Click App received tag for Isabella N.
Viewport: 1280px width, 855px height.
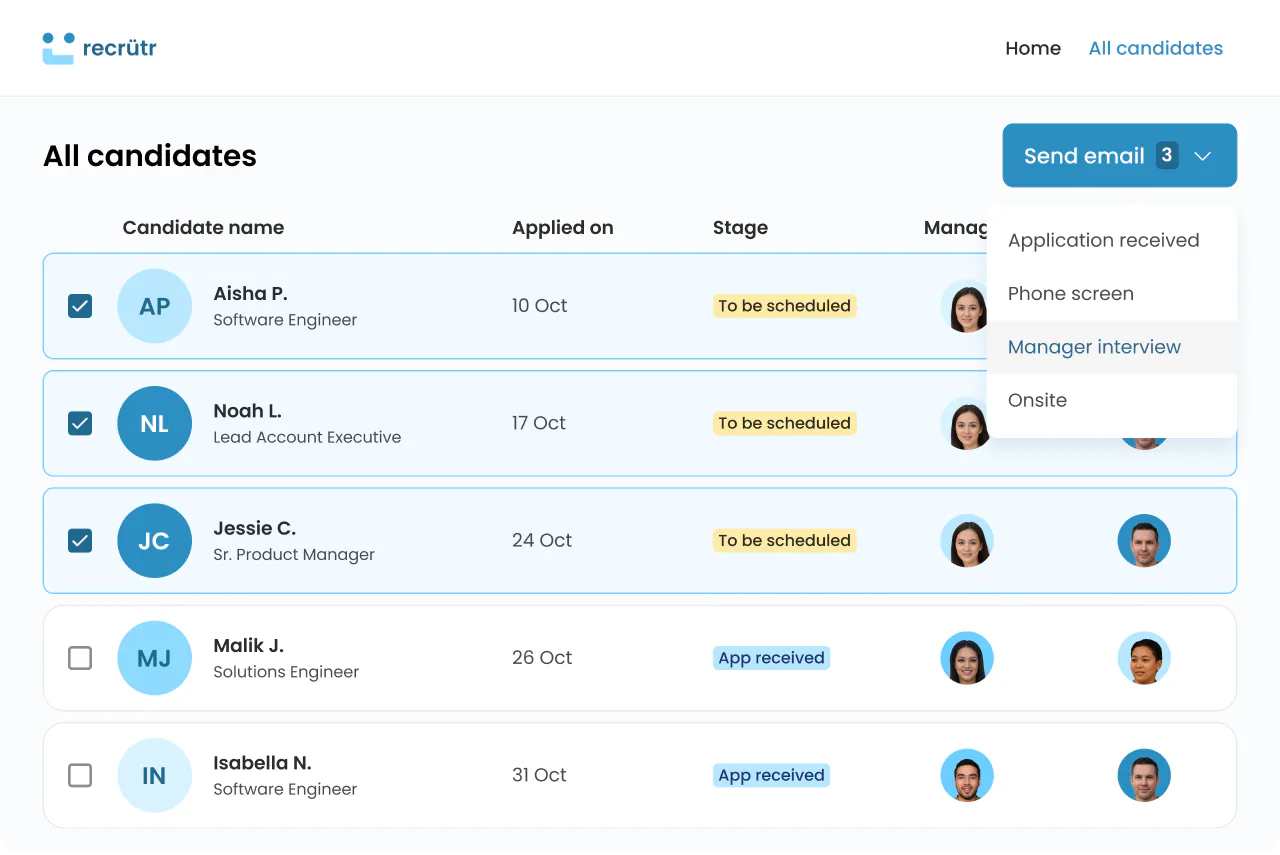(x=771, y=775)
